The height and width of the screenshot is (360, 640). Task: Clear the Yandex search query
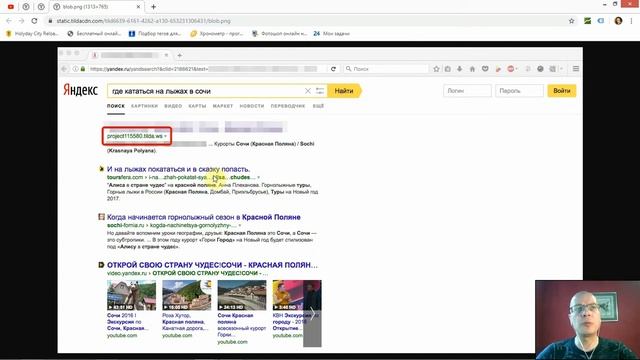point(308,91)
